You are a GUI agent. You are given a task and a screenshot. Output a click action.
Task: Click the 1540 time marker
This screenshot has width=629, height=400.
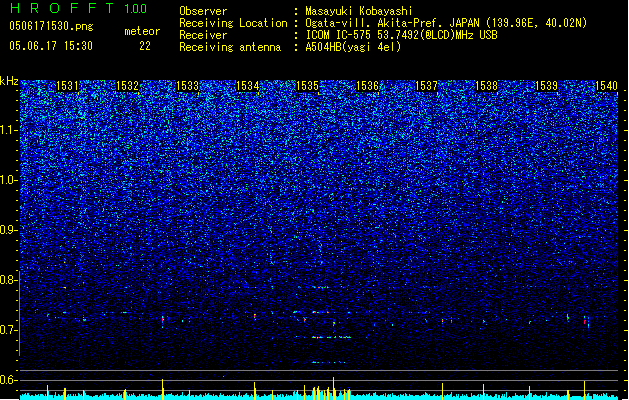pyautogui.click(x=606, y=86)
